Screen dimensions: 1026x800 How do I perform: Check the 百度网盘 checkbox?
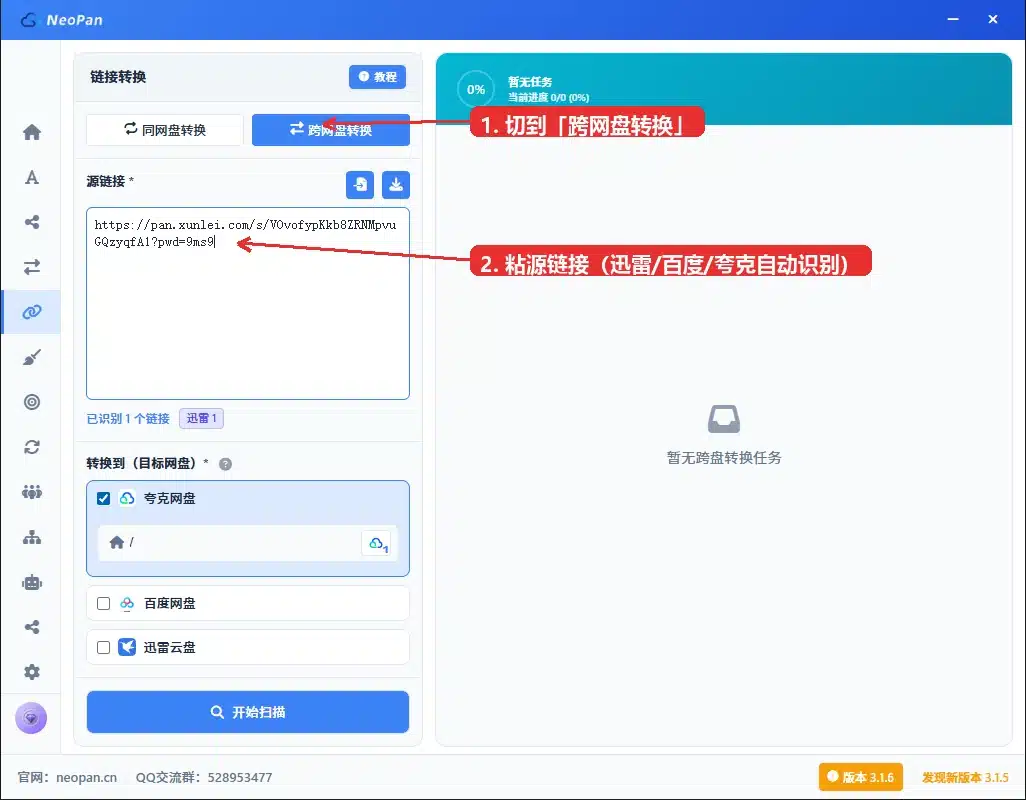click(x=103, y=603)
